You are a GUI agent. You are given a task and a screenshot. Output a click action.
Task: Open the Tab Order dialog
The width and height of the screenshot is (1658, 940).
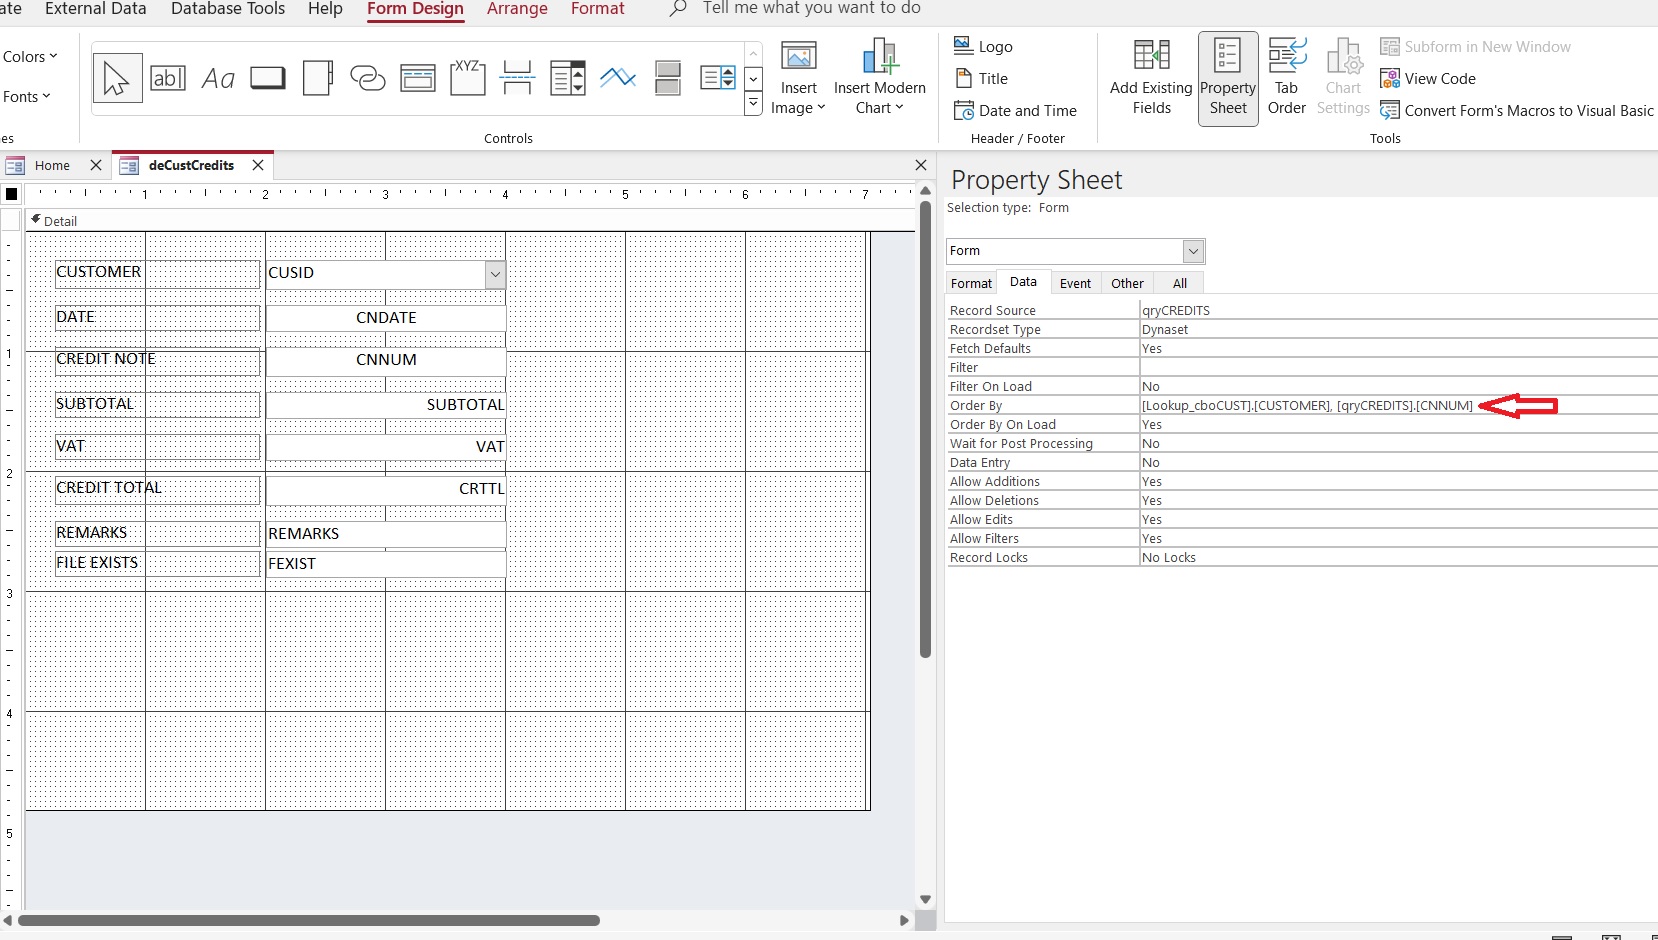(x=1286, y=78)
